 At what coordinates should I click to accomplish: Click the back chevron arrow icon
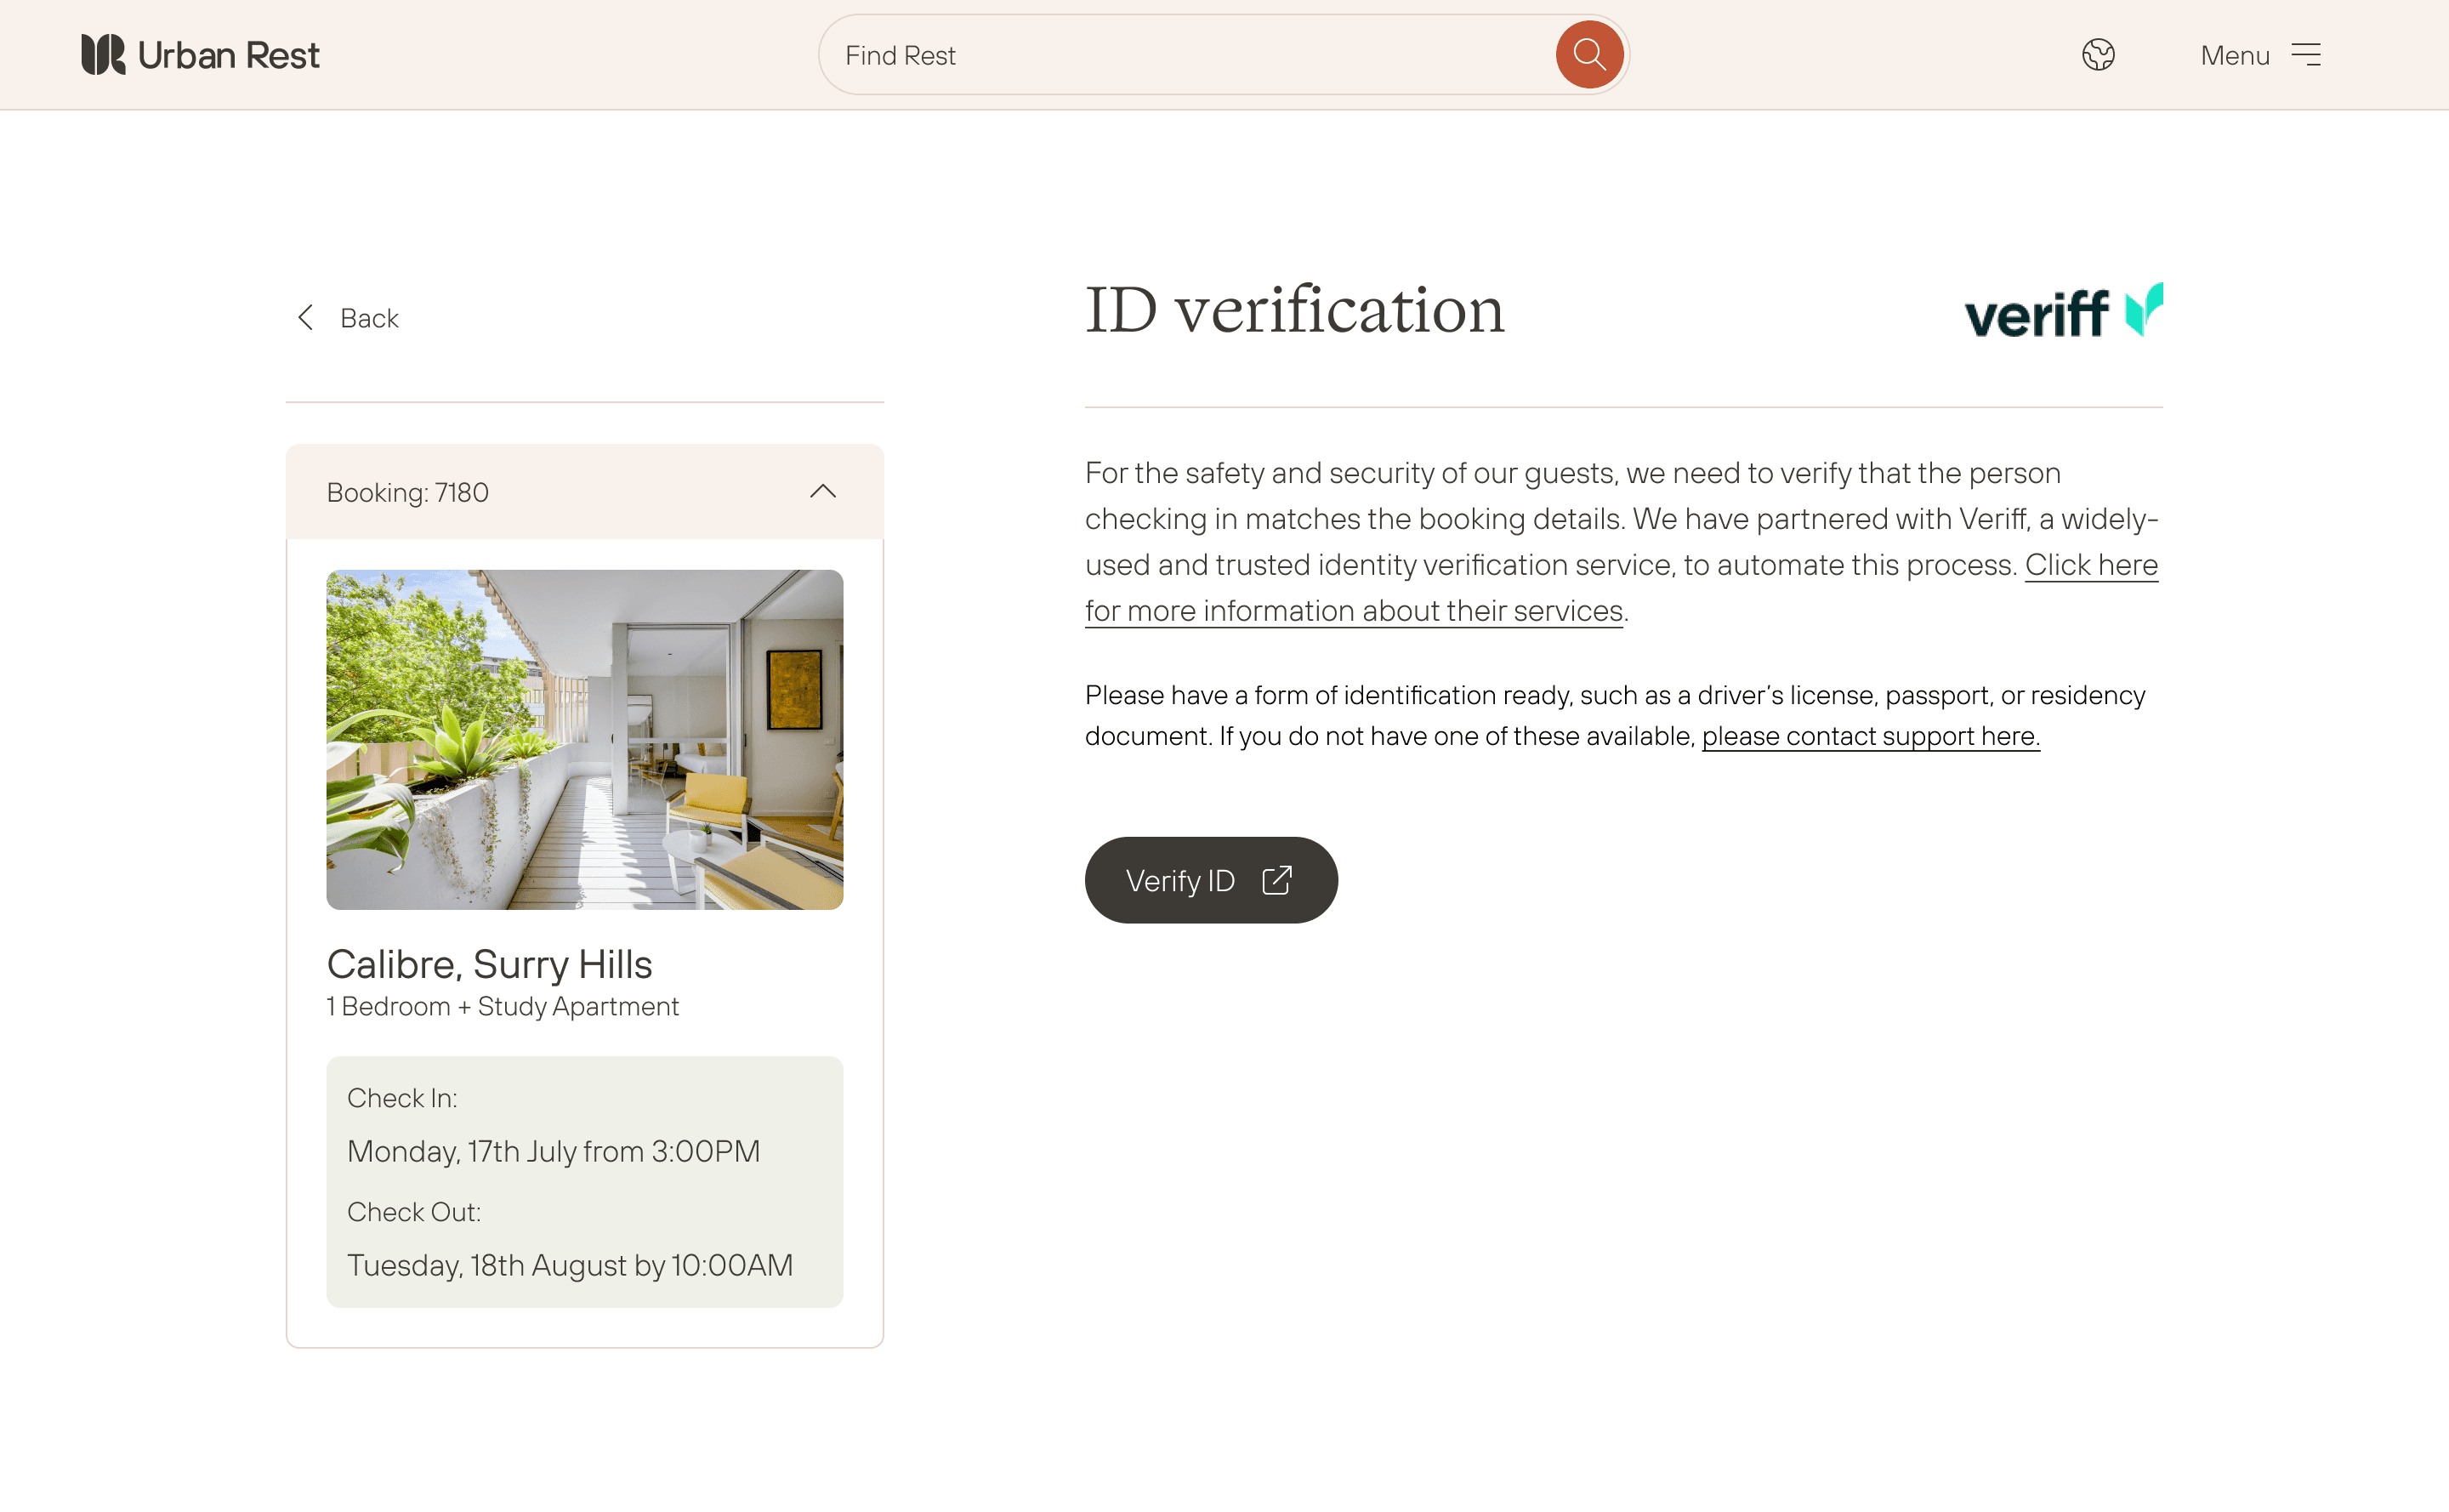[x=306, y=317]
